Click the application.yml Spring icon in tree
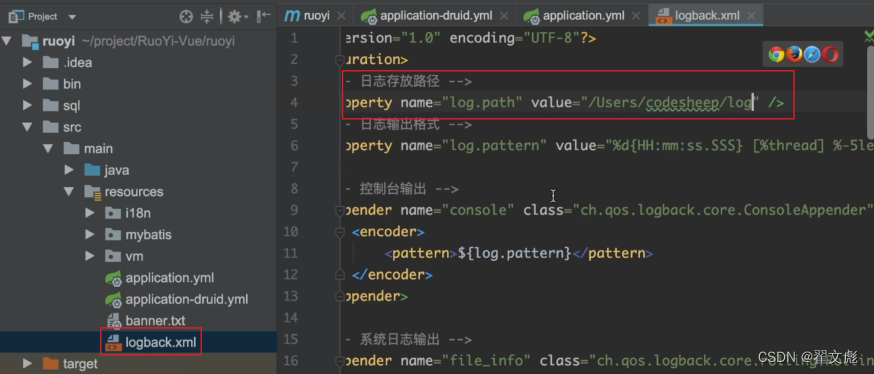 (x=114, y=278)
